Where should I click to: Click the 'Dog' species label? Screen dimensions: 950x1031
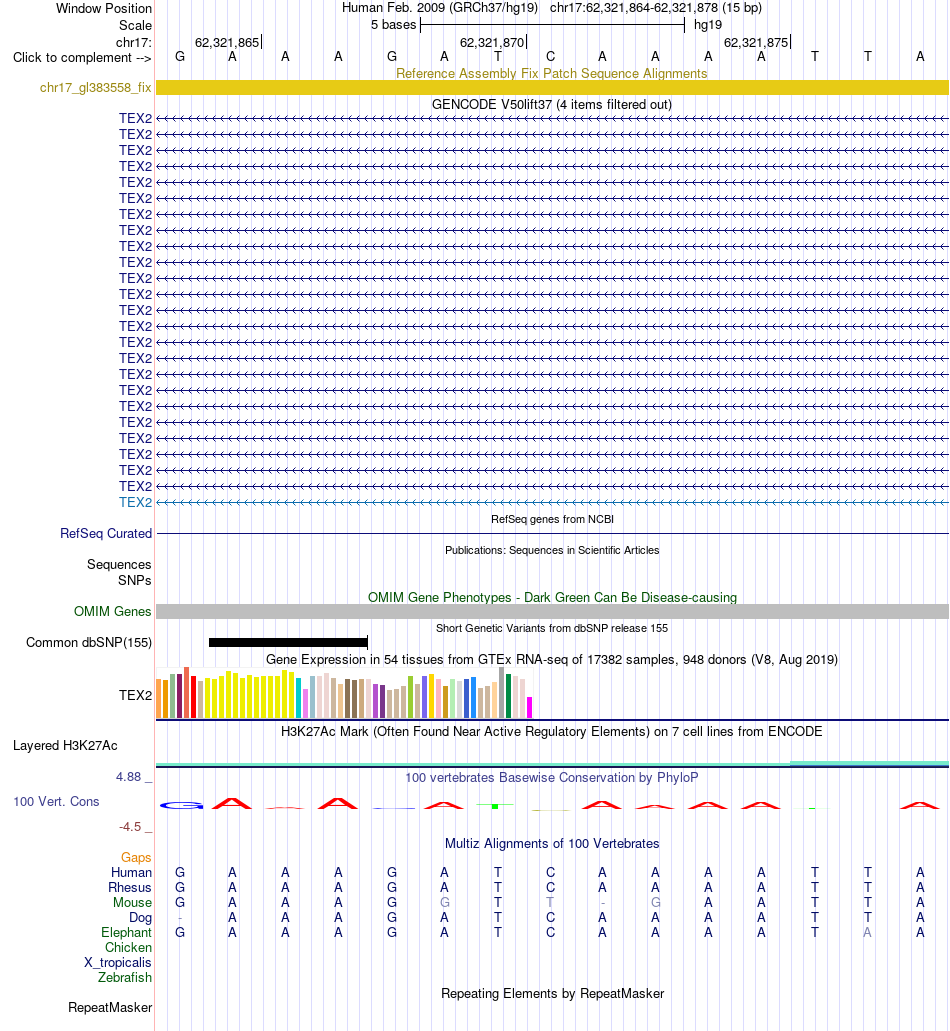[x=140, y=918]
